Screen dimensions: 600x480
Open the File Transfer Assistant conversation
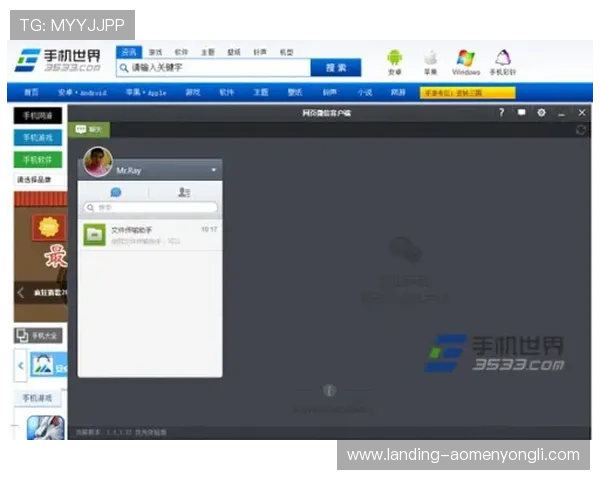pos(150,234)
